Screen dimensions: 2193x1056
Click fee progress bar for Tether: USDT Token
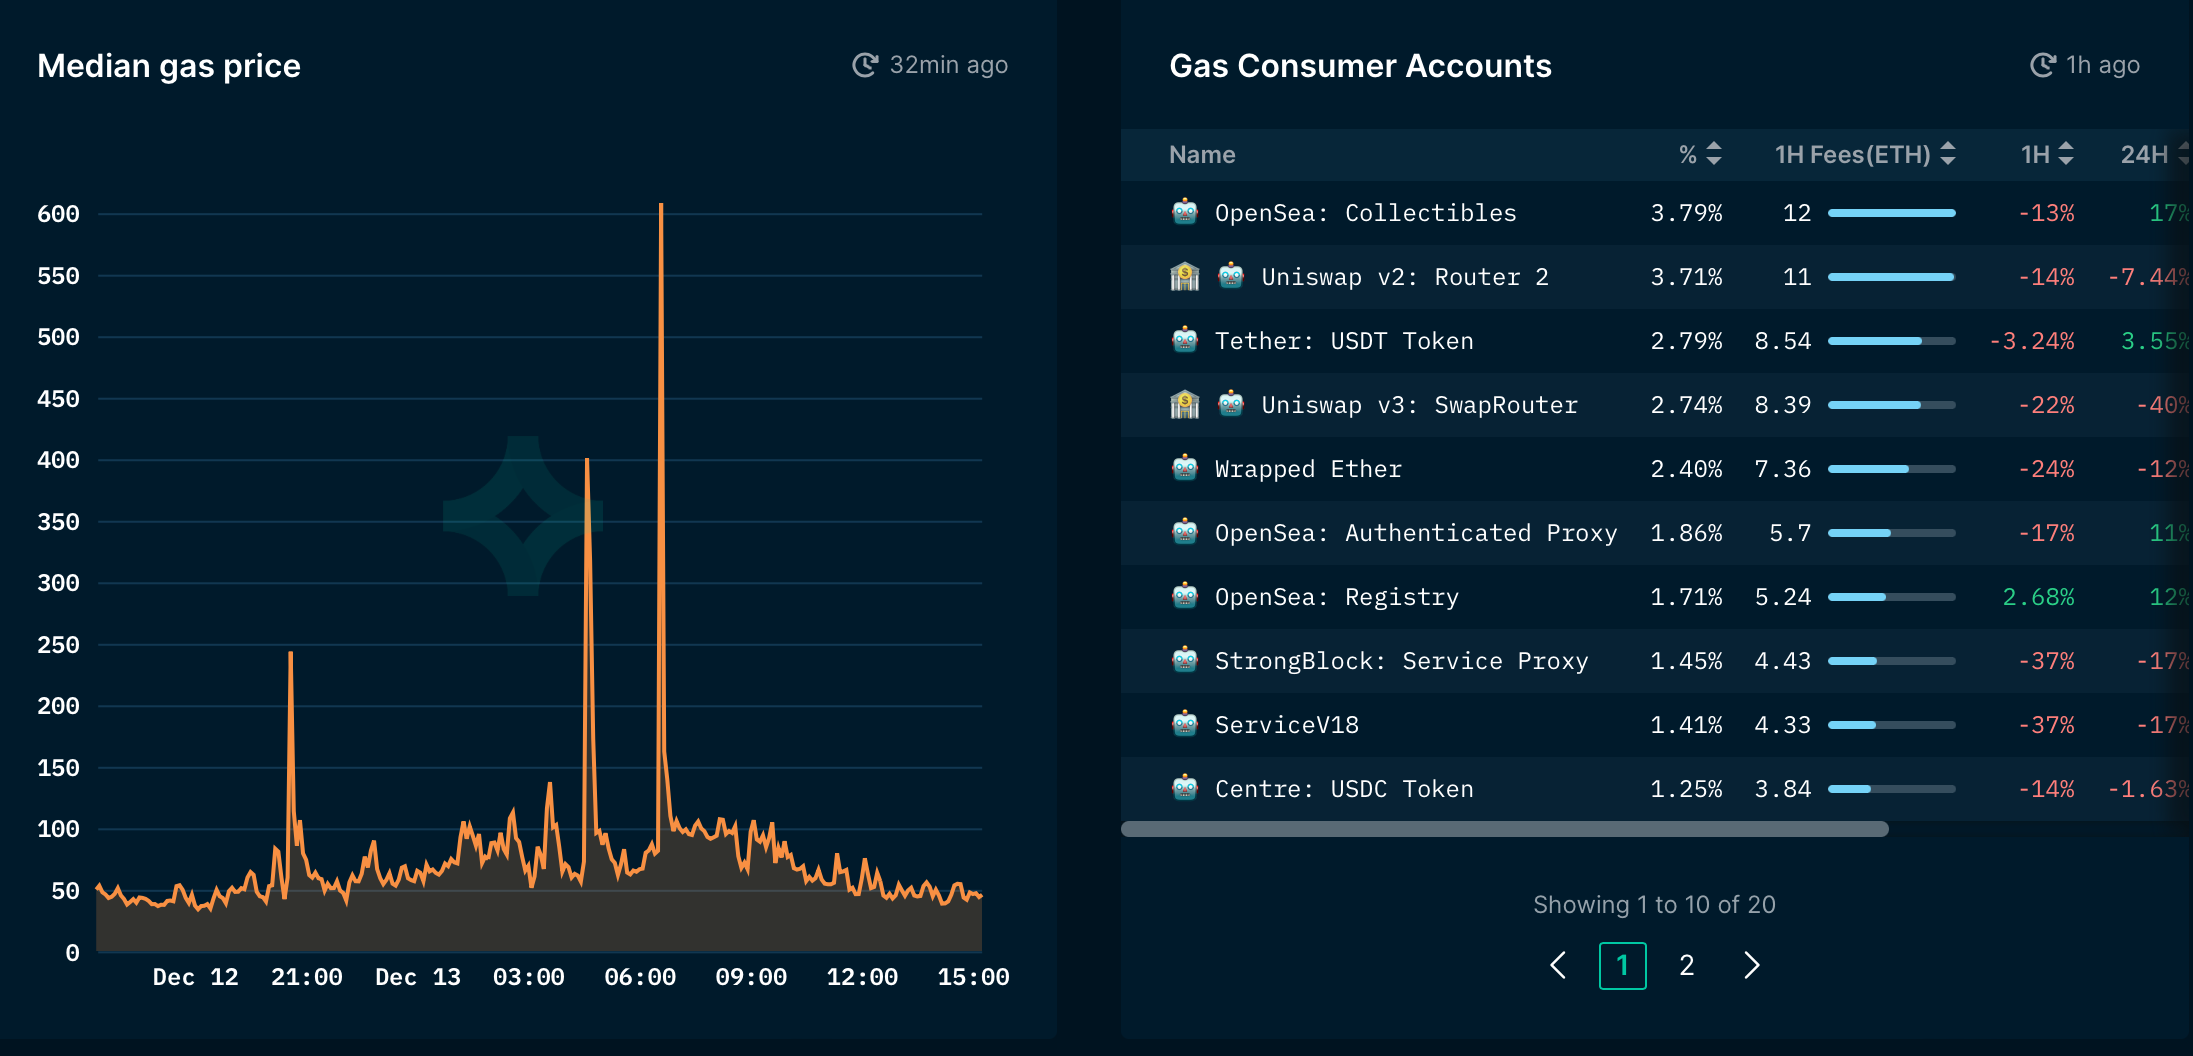(x=1891, y=341)
